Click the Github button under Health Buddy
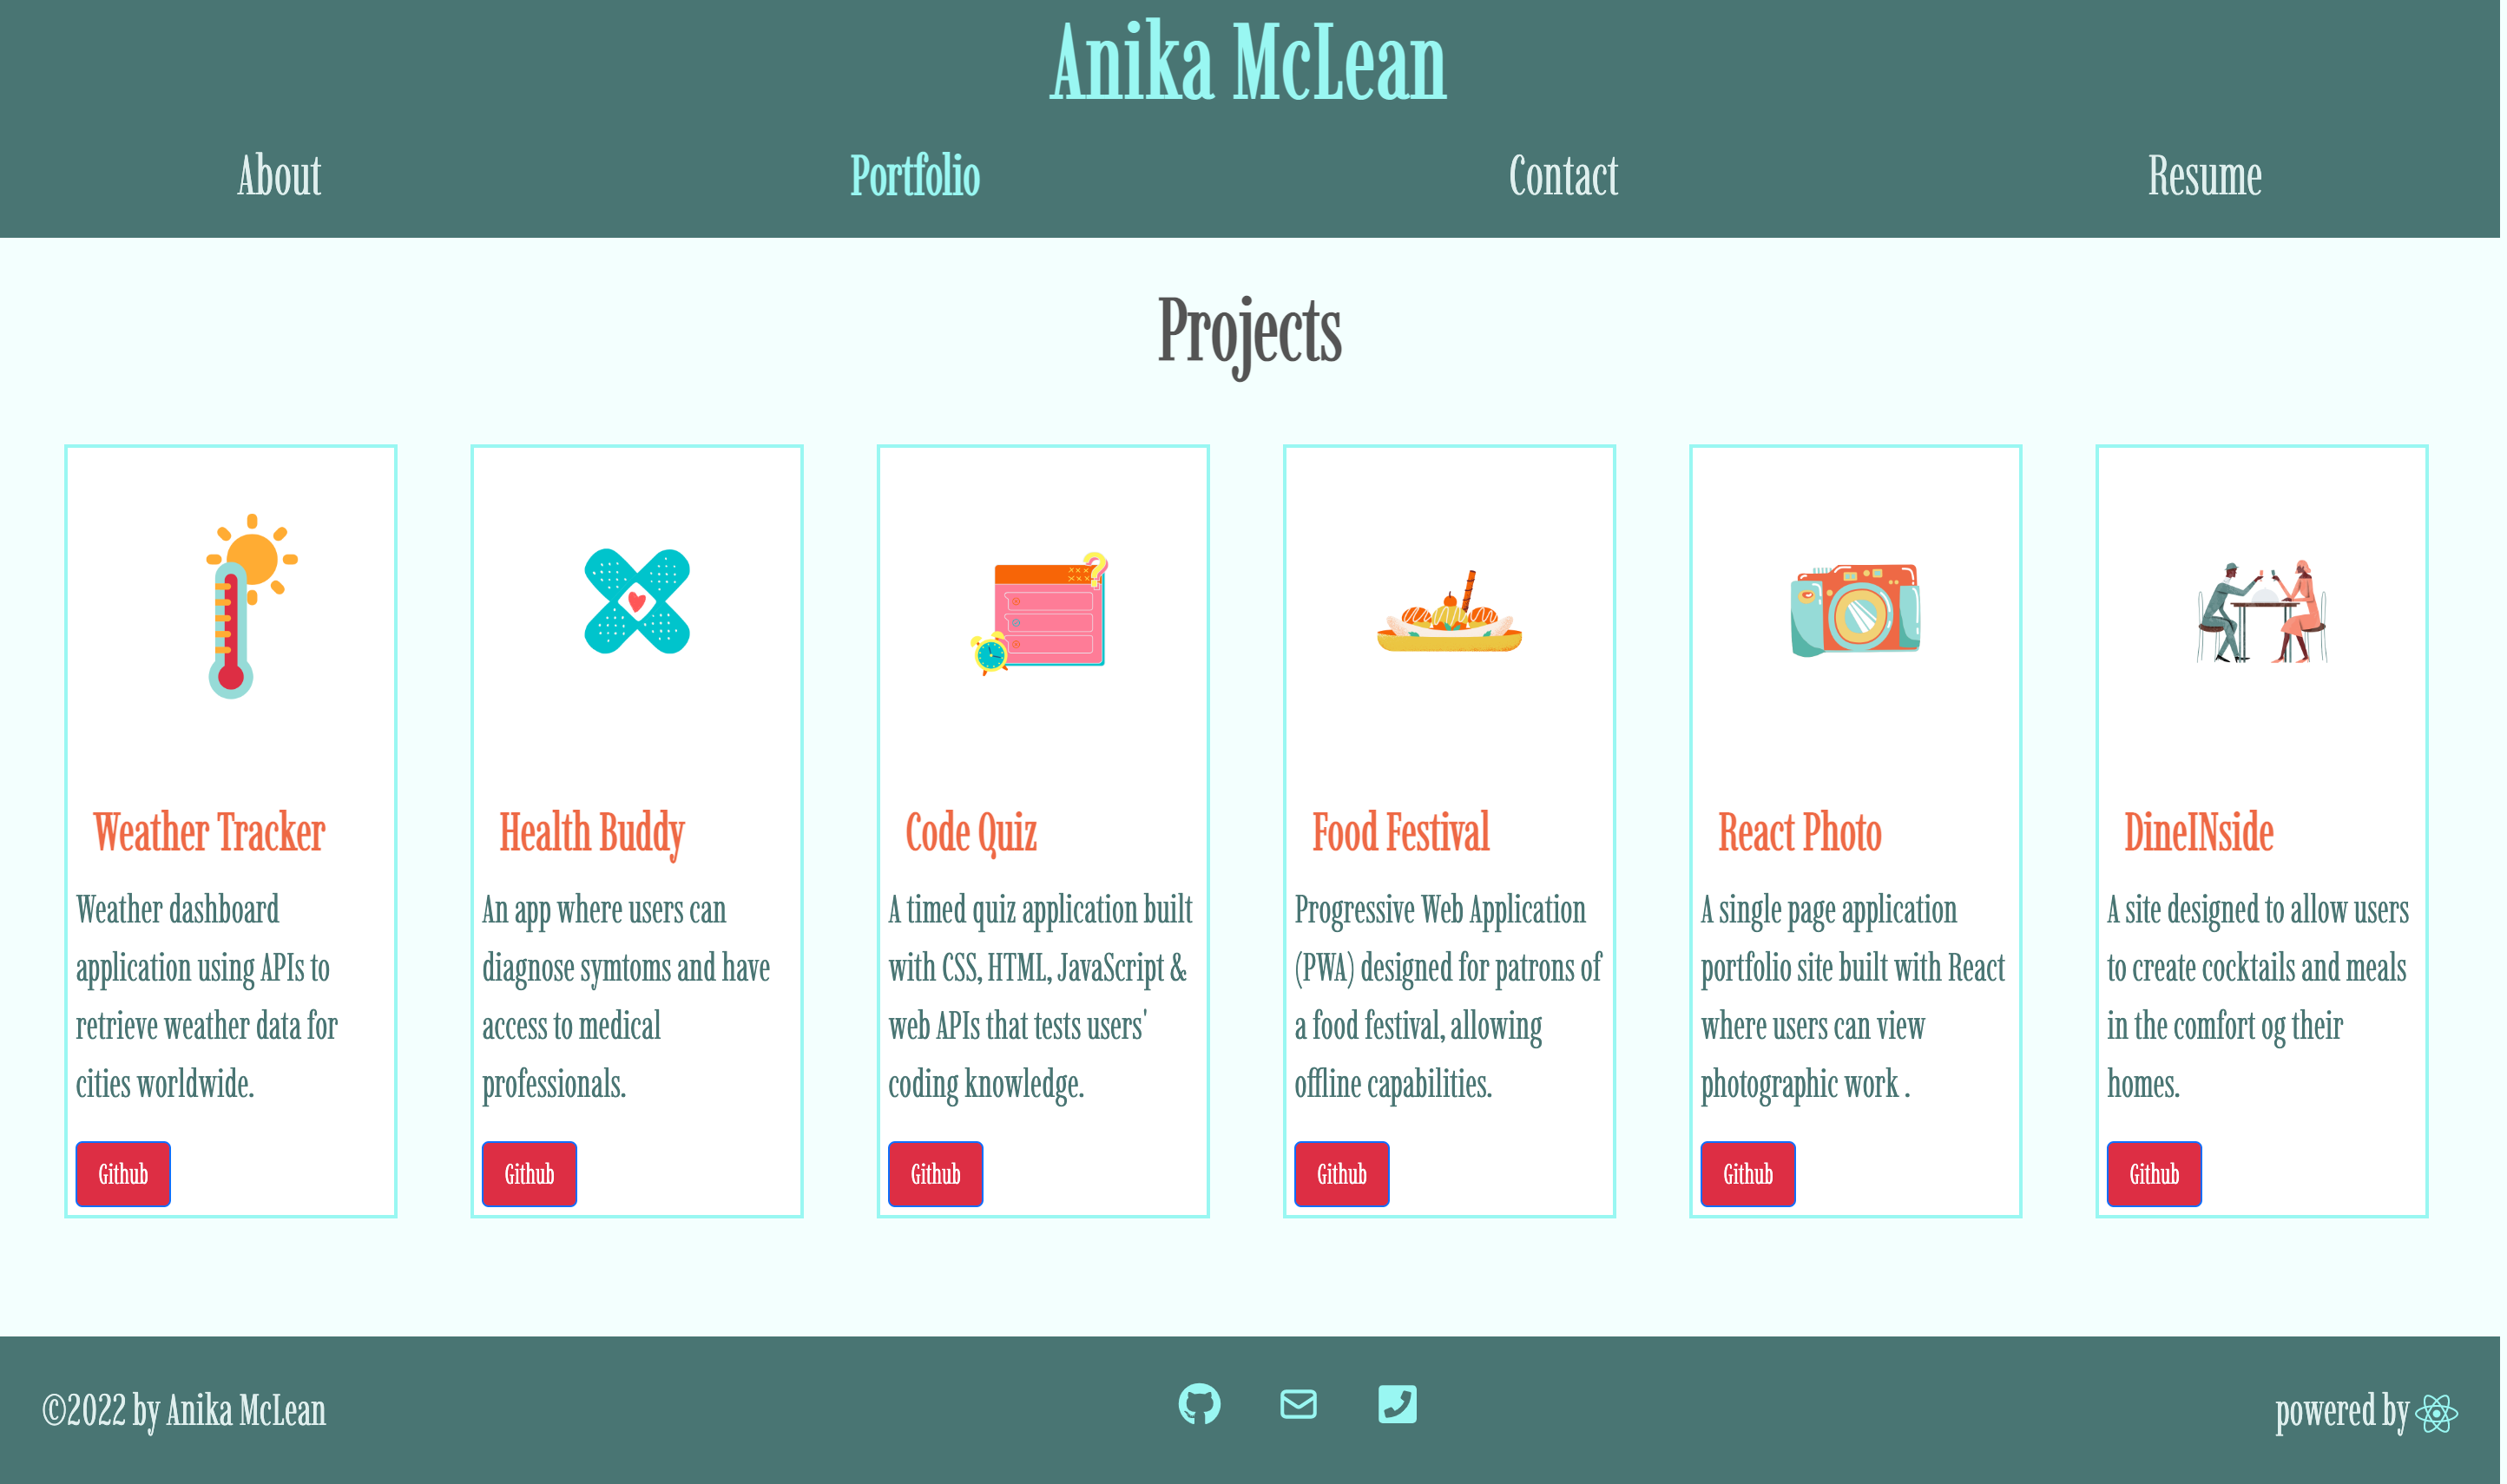This screenshot has width=2507, height=1484. [x=529, y=1174]
